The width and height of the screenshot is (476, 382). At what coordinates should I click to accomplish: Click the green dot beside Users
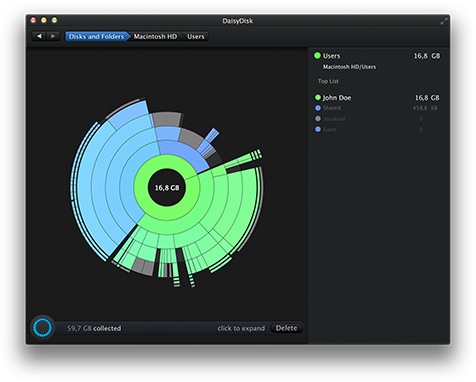[317, 56]
